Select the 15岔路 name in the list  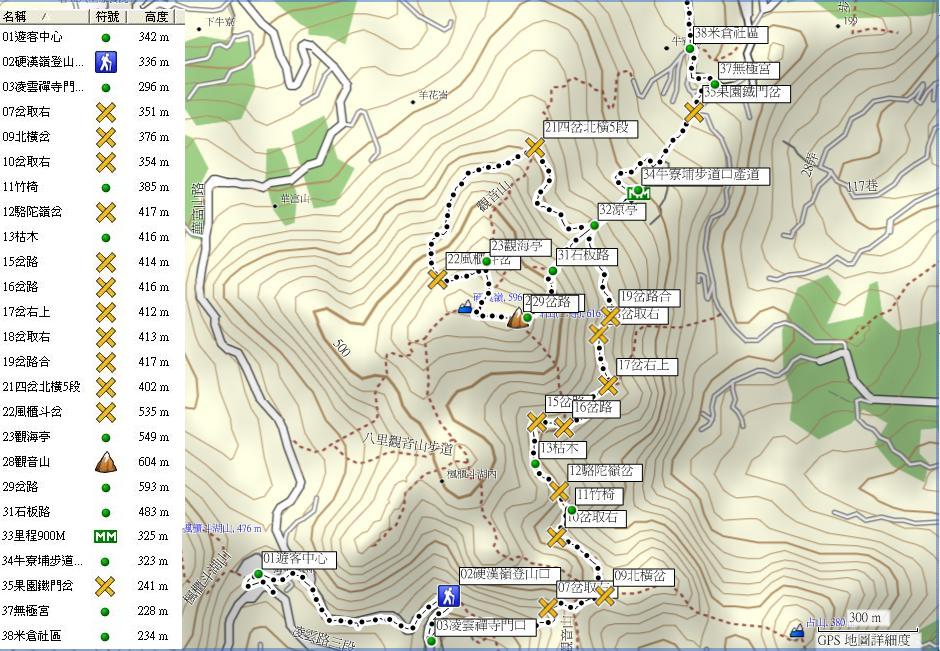(x=20, y=262)
